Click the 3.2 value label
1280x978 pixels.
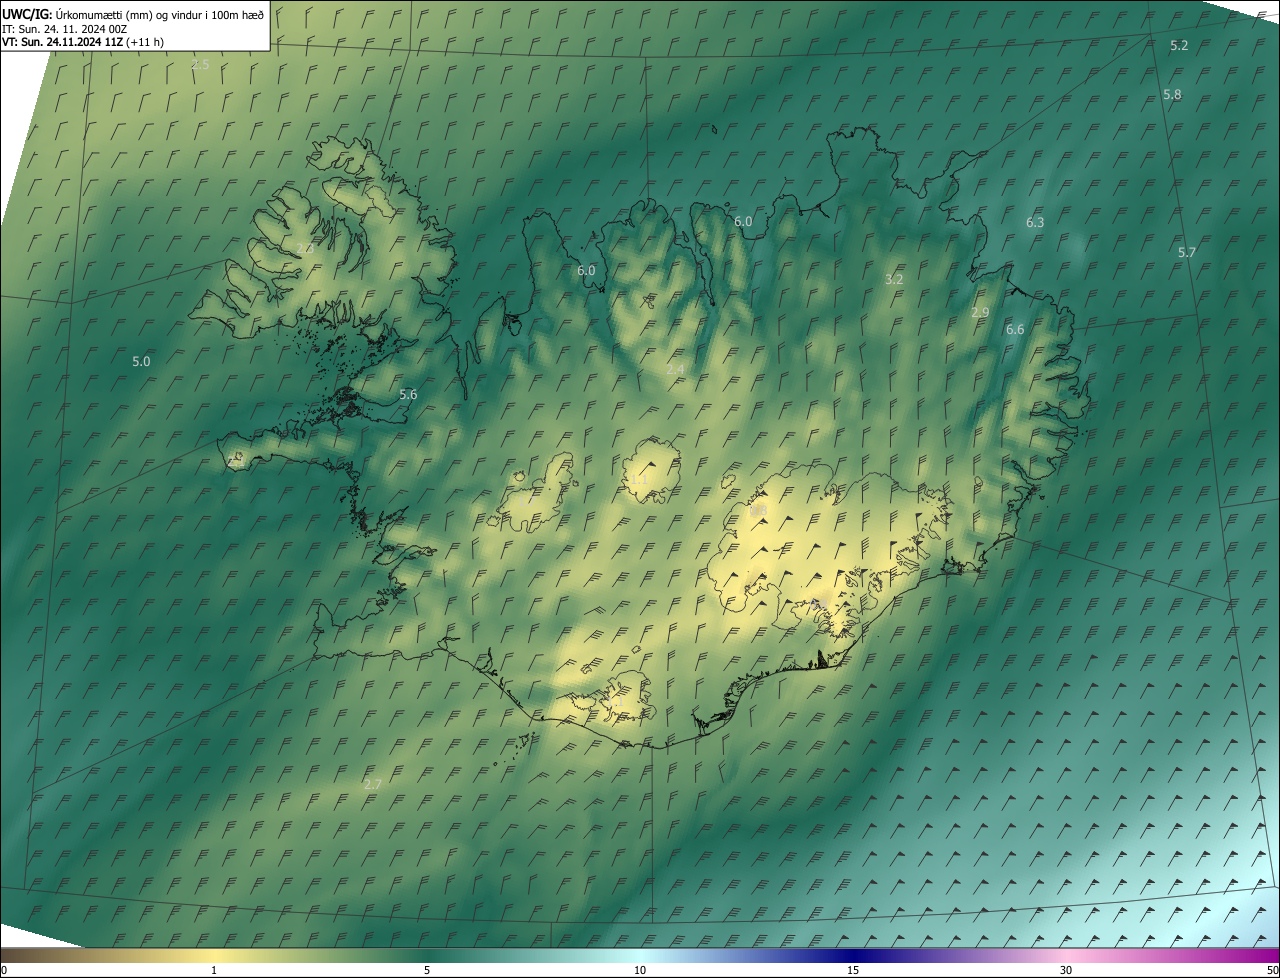coord(894,280)
